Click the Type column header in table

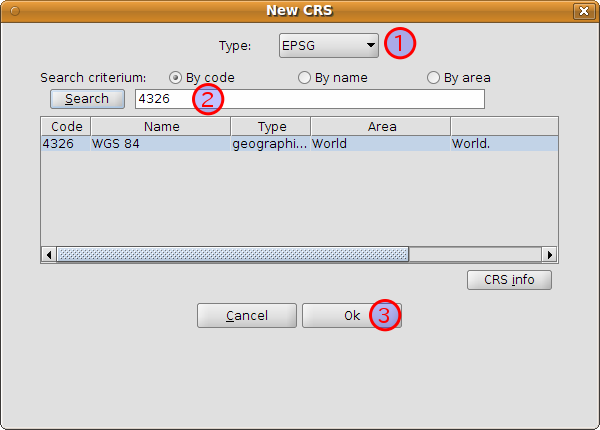pyautogui.click(x=271, y=127)
